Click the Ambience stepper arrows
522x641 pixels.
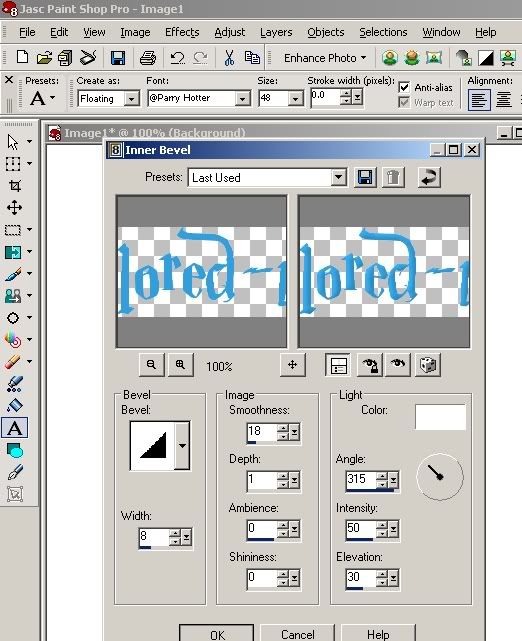(x=283, y=529)
